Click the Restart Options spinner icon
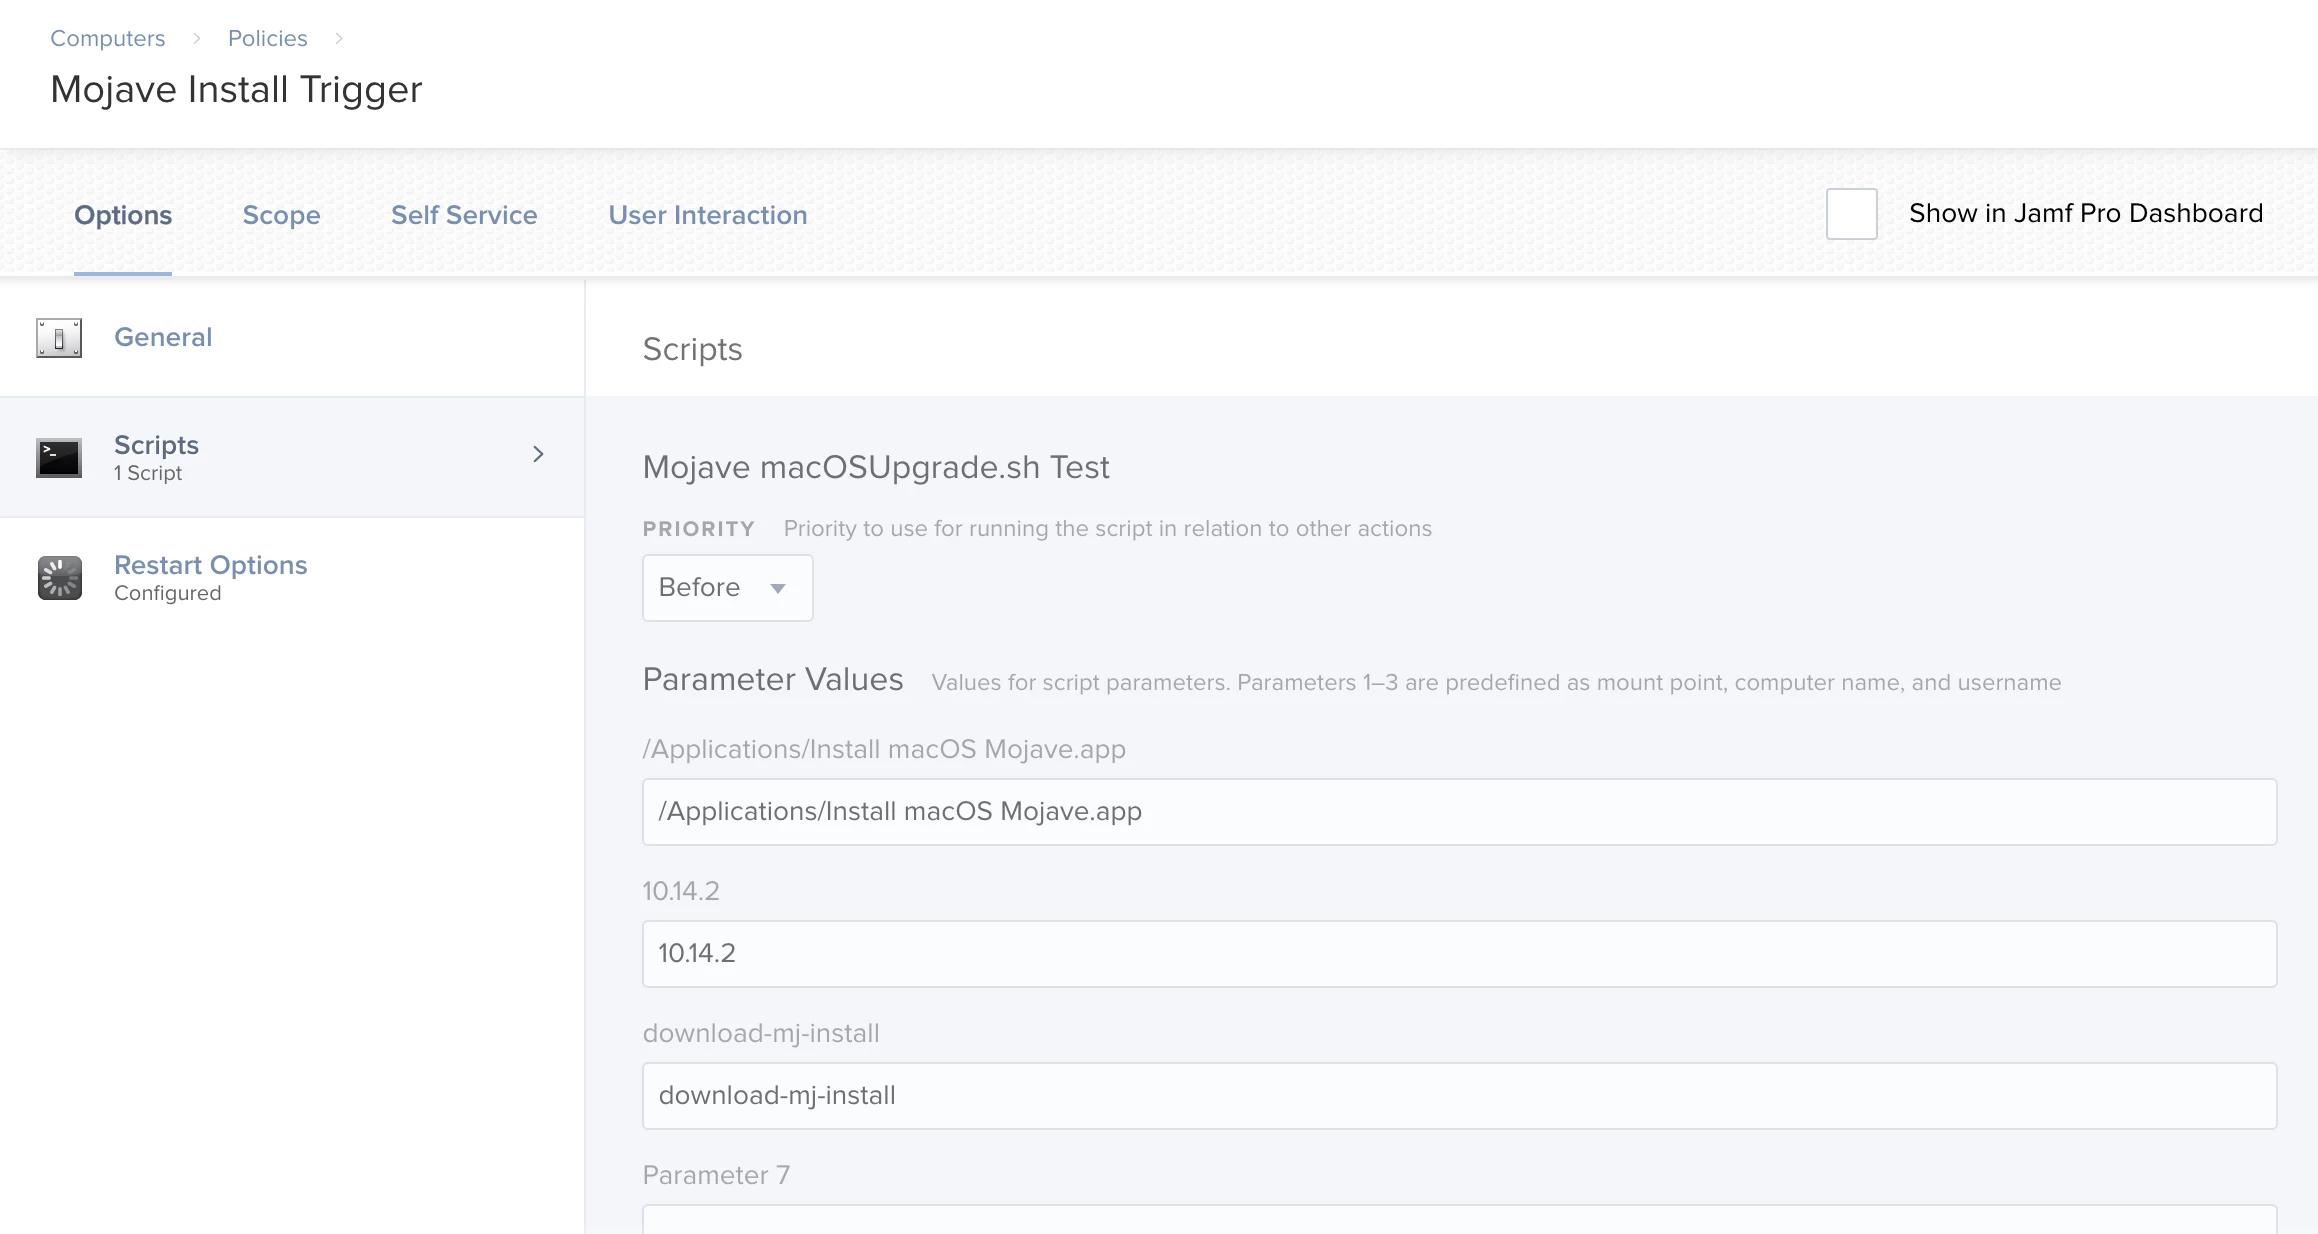Image resolution: width=2318 pixels, height=1234 pixels. pos(59,578)
